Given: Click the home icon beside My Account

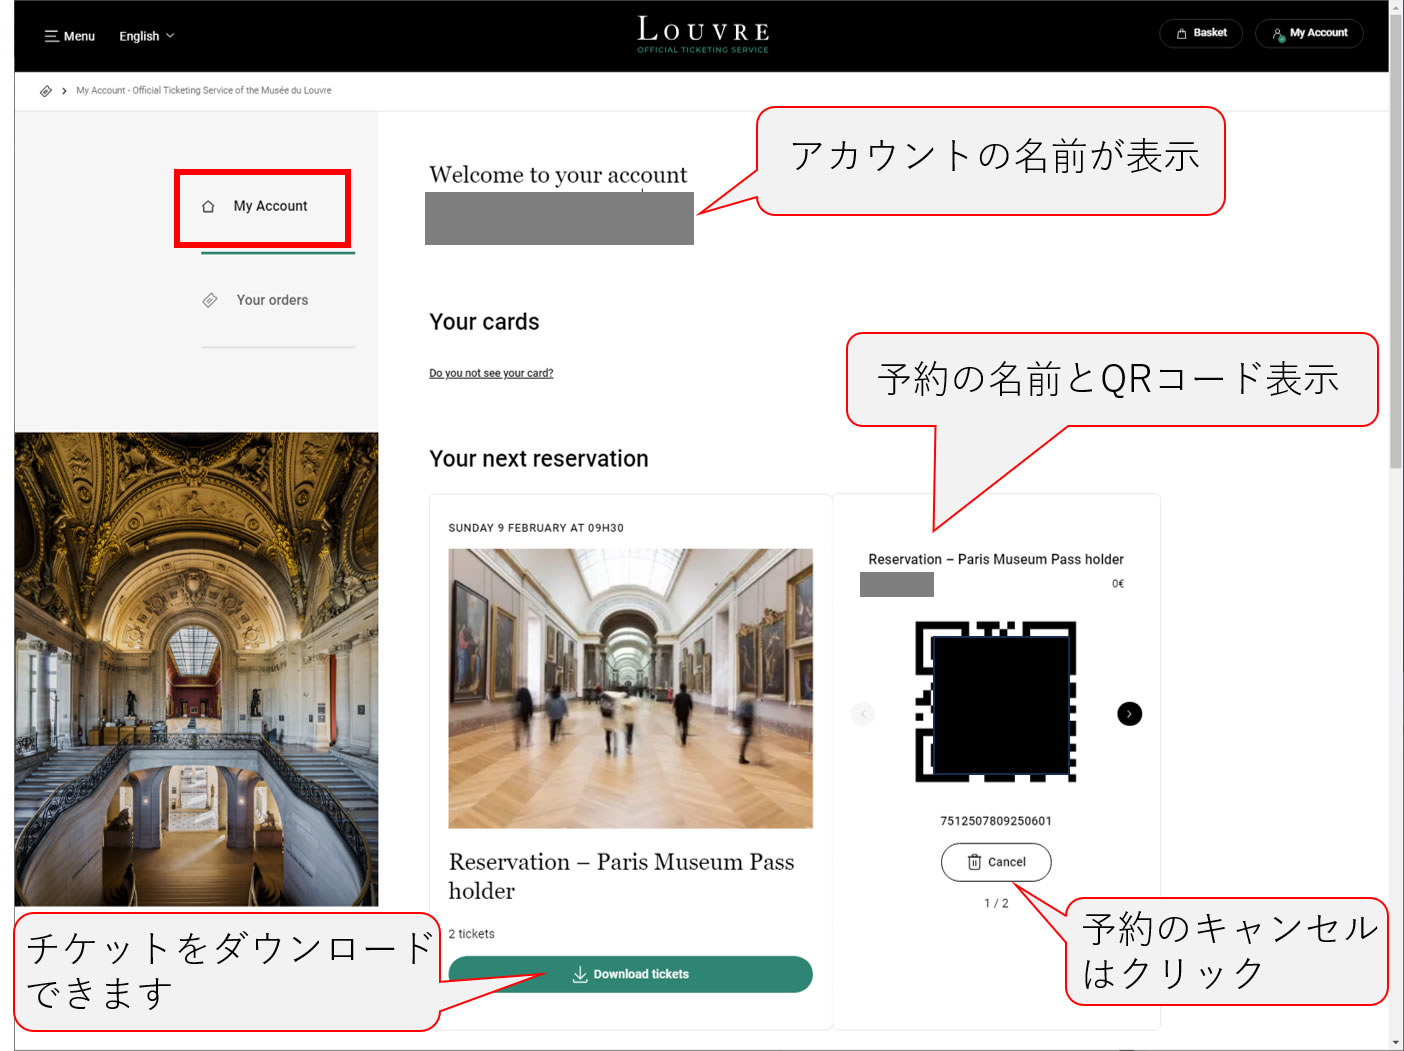Looking at the screenshot, I should pos(208,207).
